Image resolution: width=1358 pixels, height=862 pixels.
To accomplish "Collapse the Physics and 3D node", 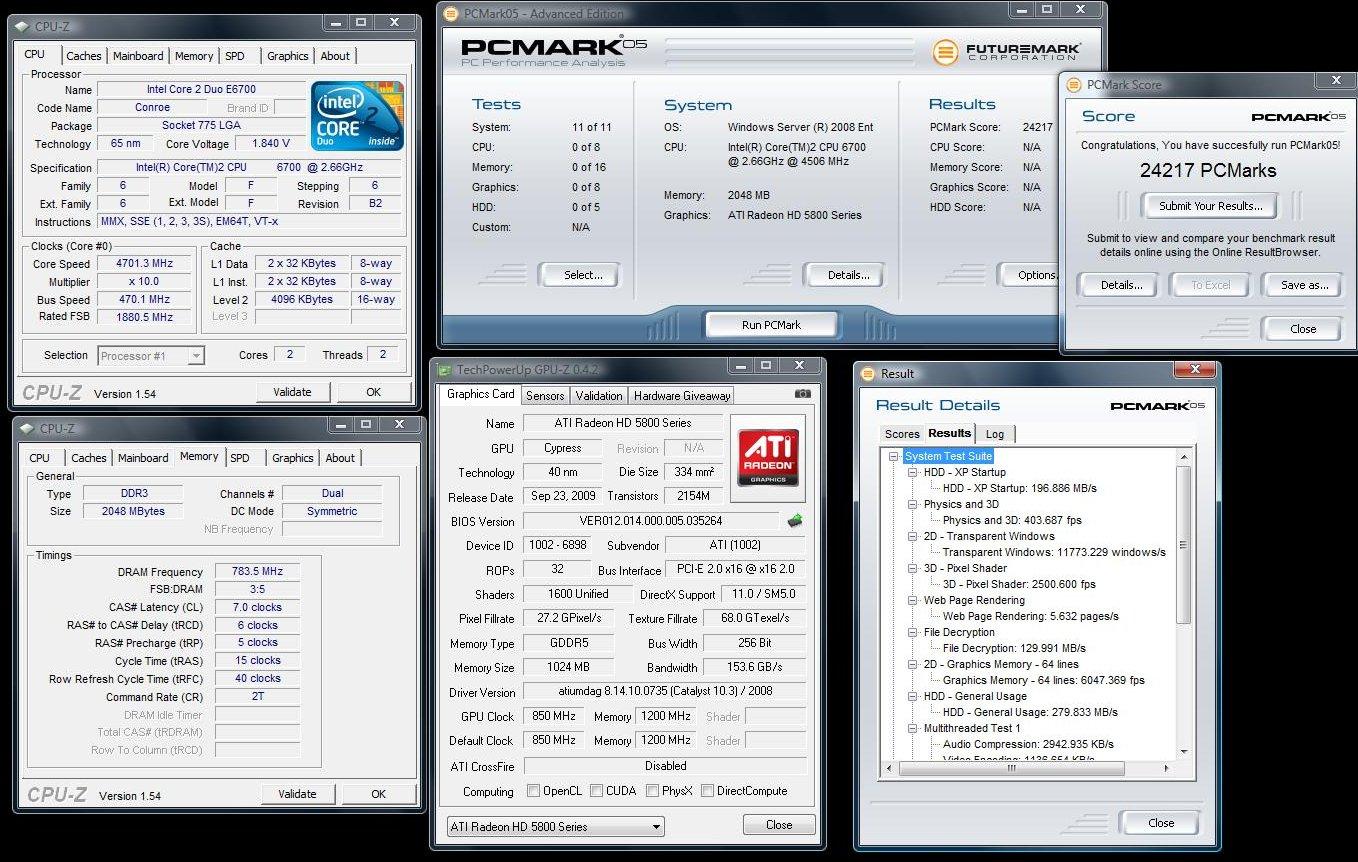I will 913,504.
